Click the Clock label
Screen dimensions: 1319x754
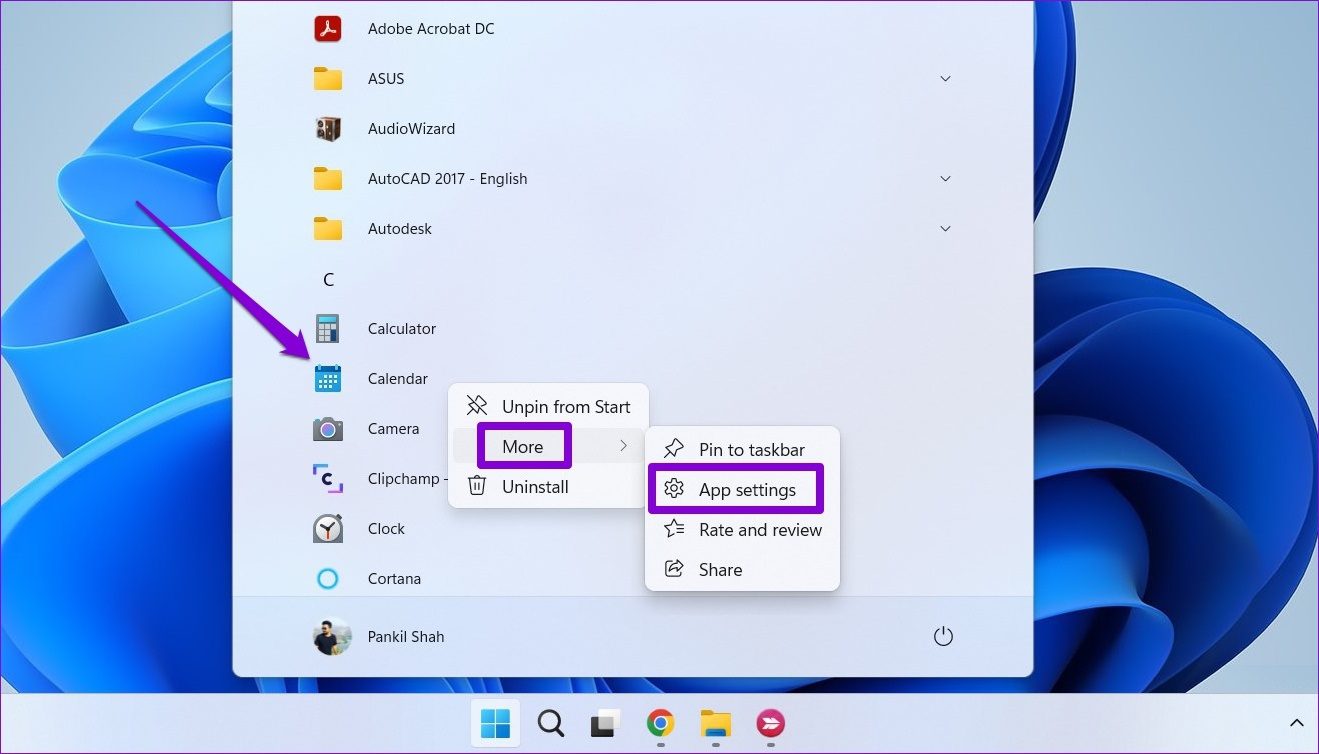(386, 529)
